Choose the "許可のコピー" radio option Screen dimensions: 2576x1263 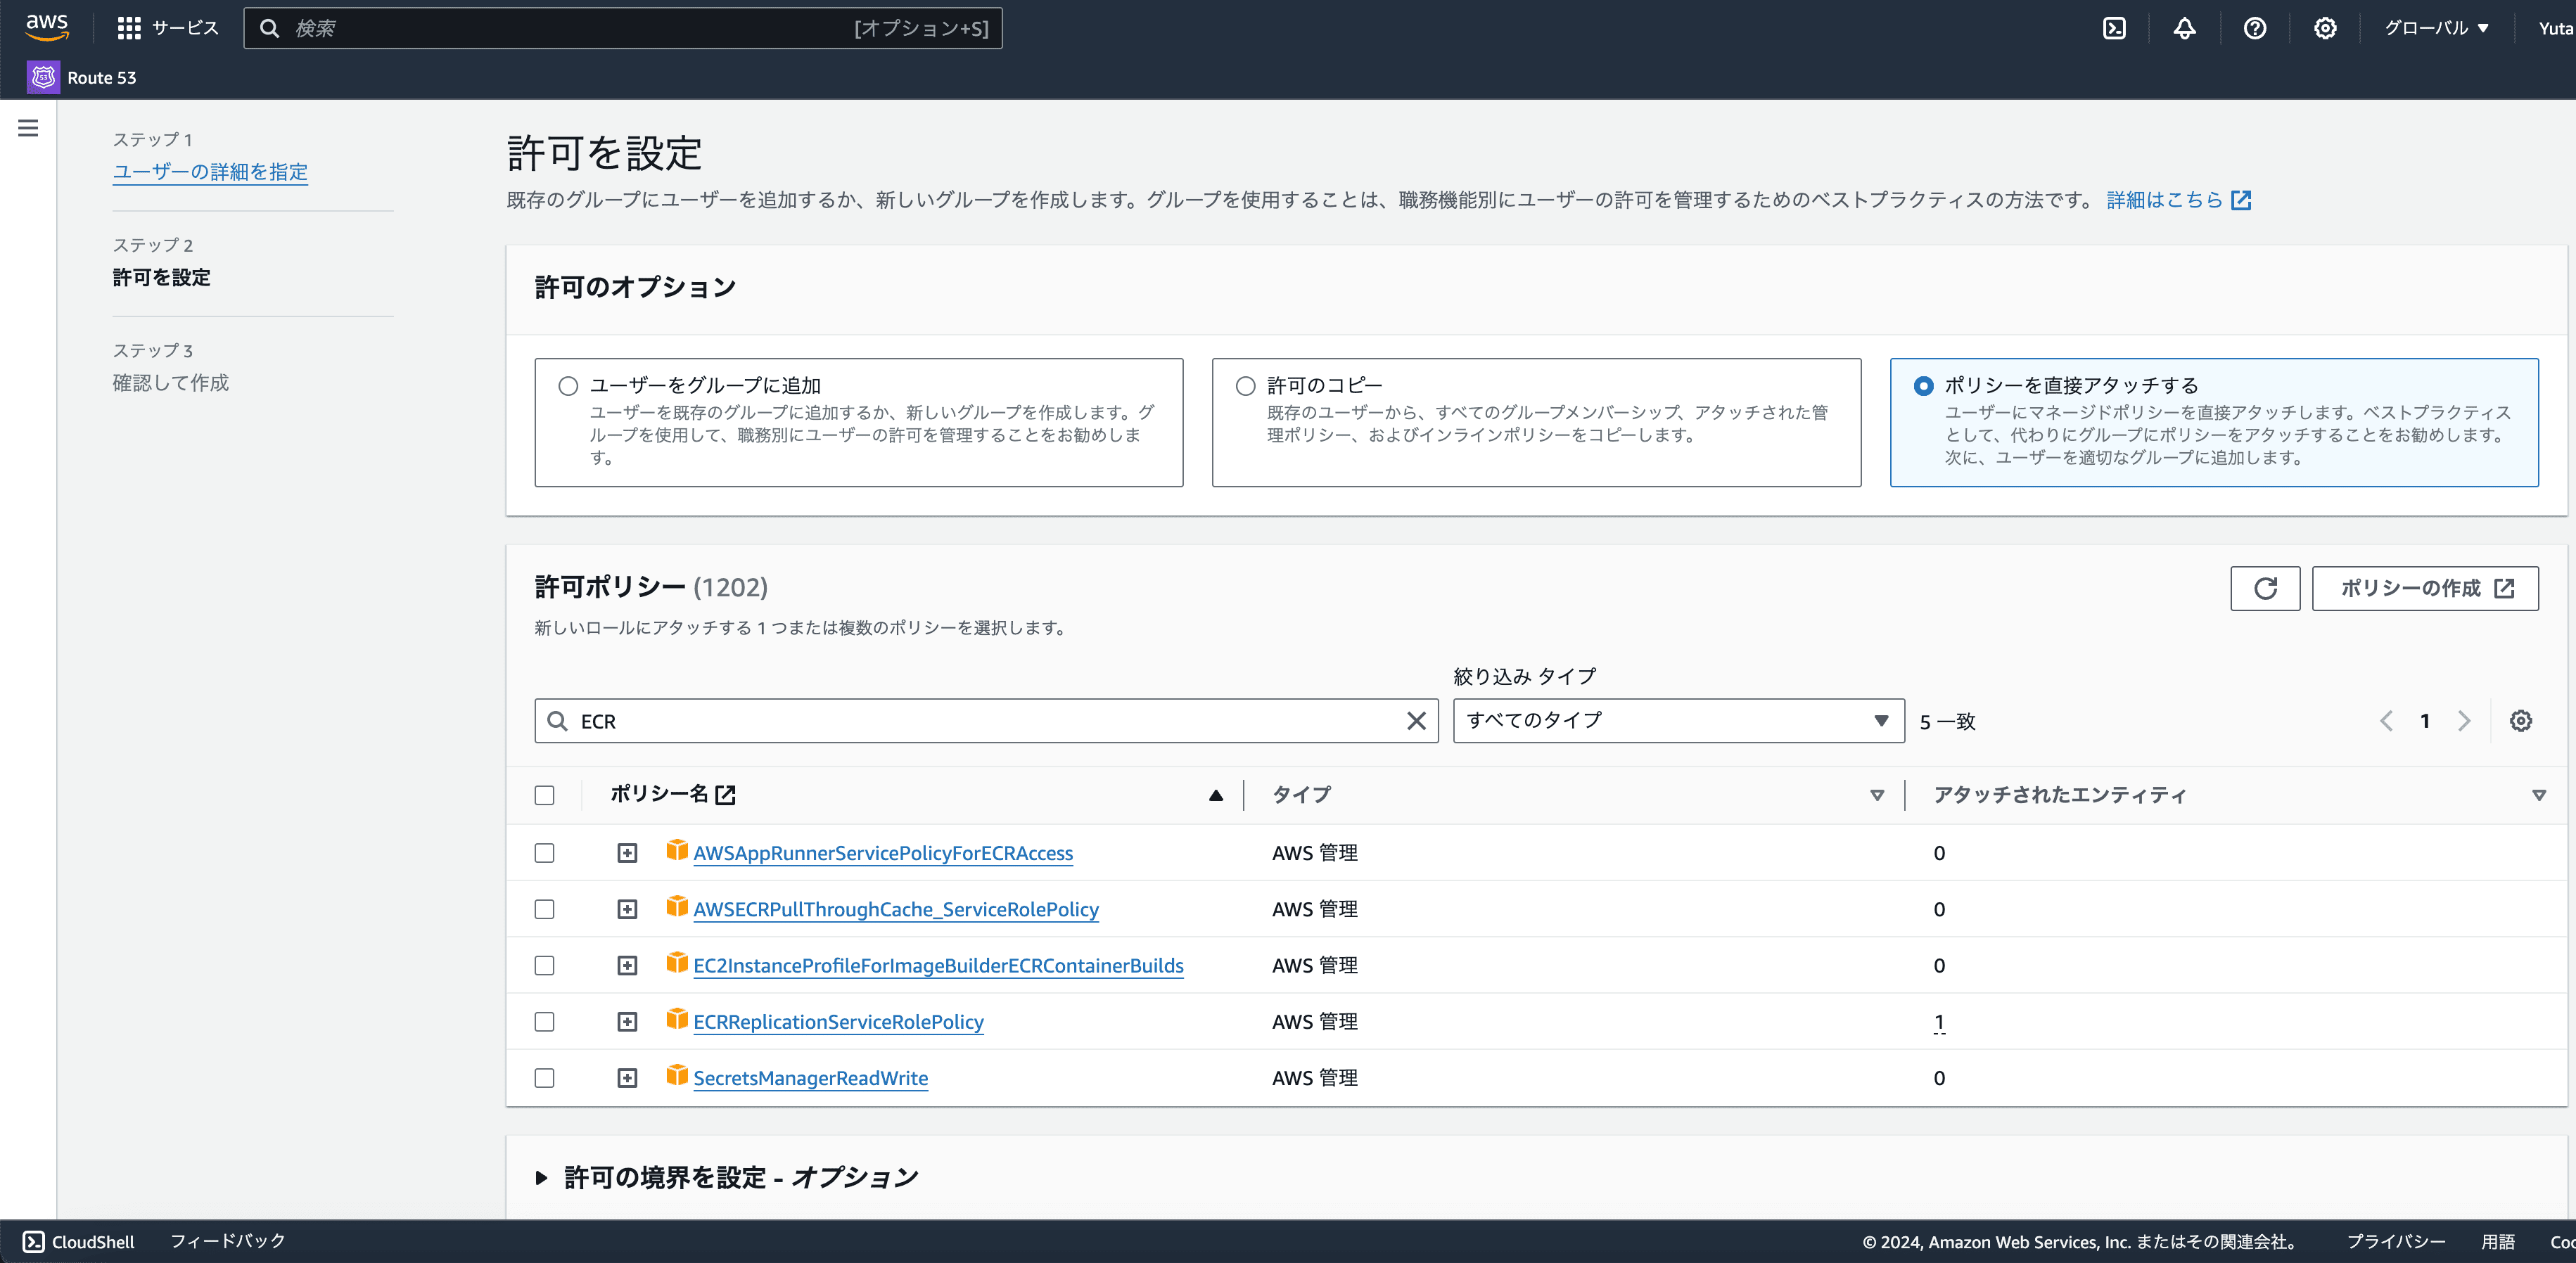point(1245,386)
